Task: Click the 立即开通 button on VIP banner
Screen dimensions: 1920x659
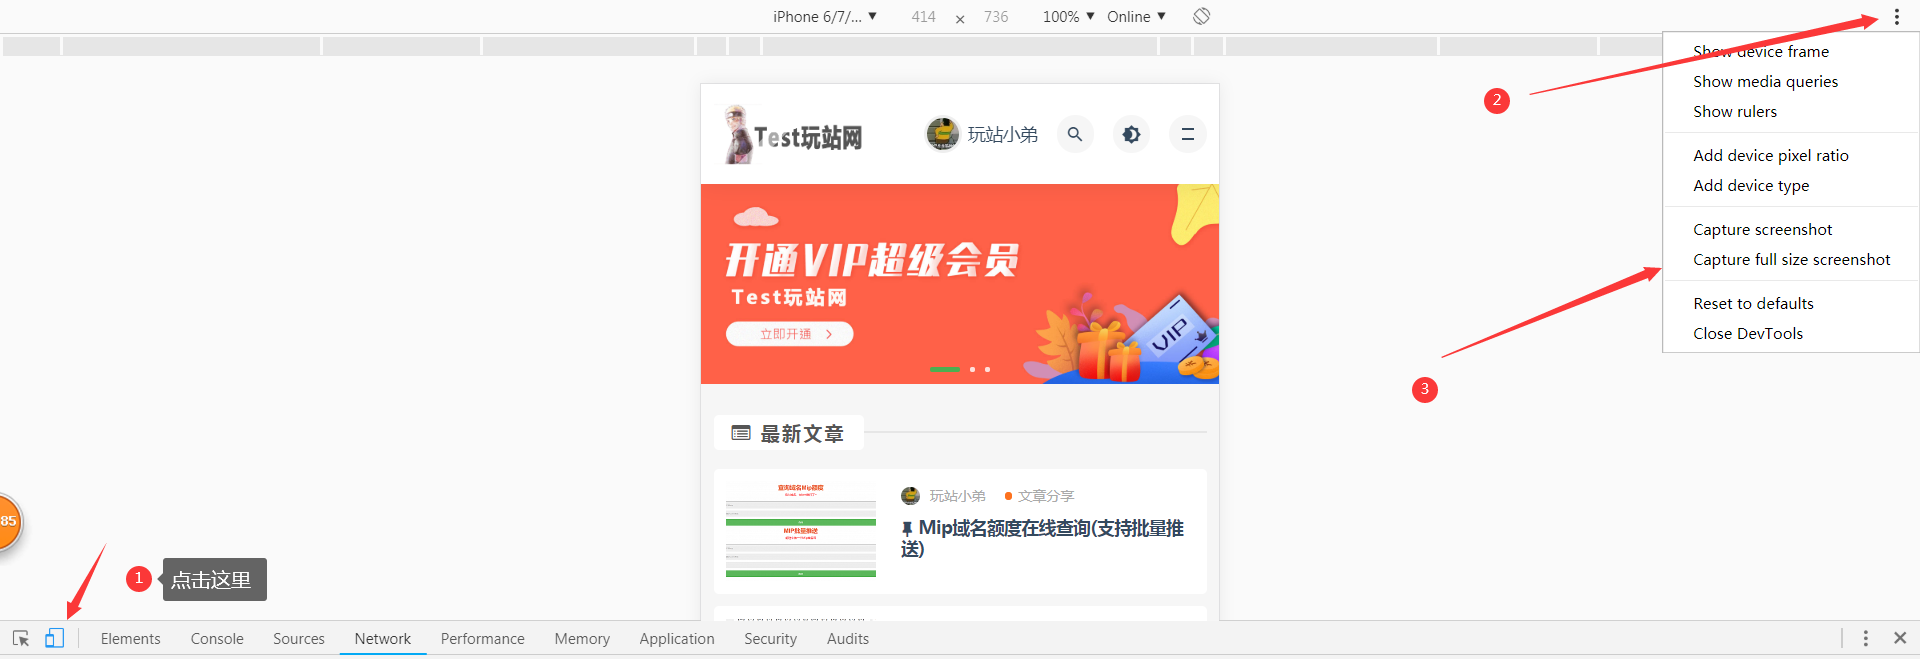Action: point(790,334)
